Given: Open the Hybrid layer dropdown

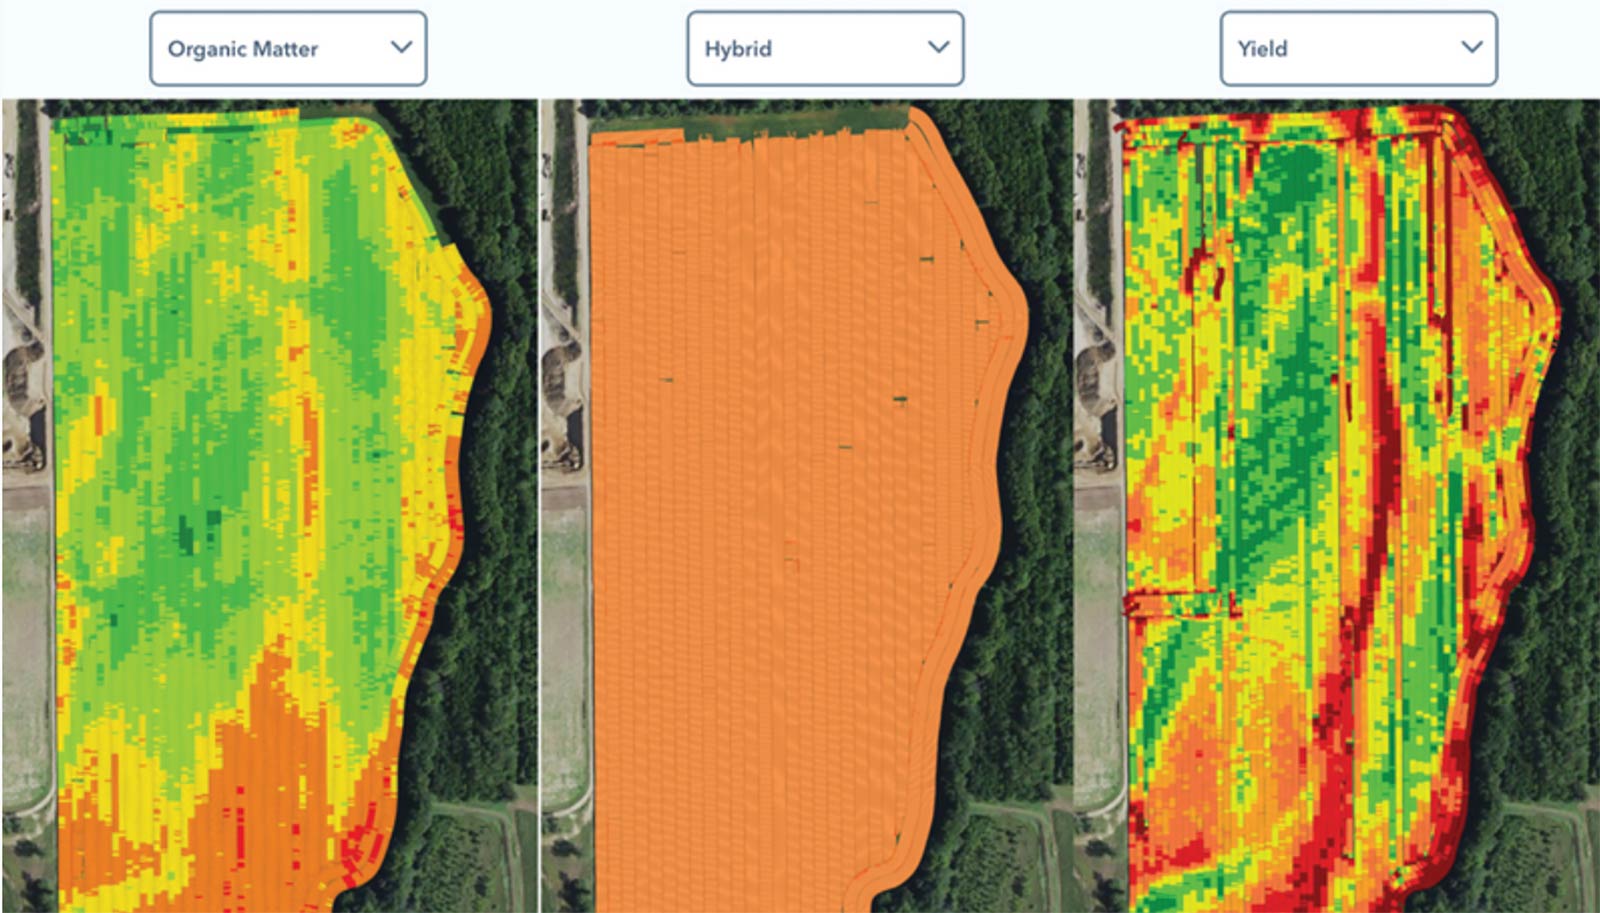Looking at the screenshot, I should pos(825,48).
